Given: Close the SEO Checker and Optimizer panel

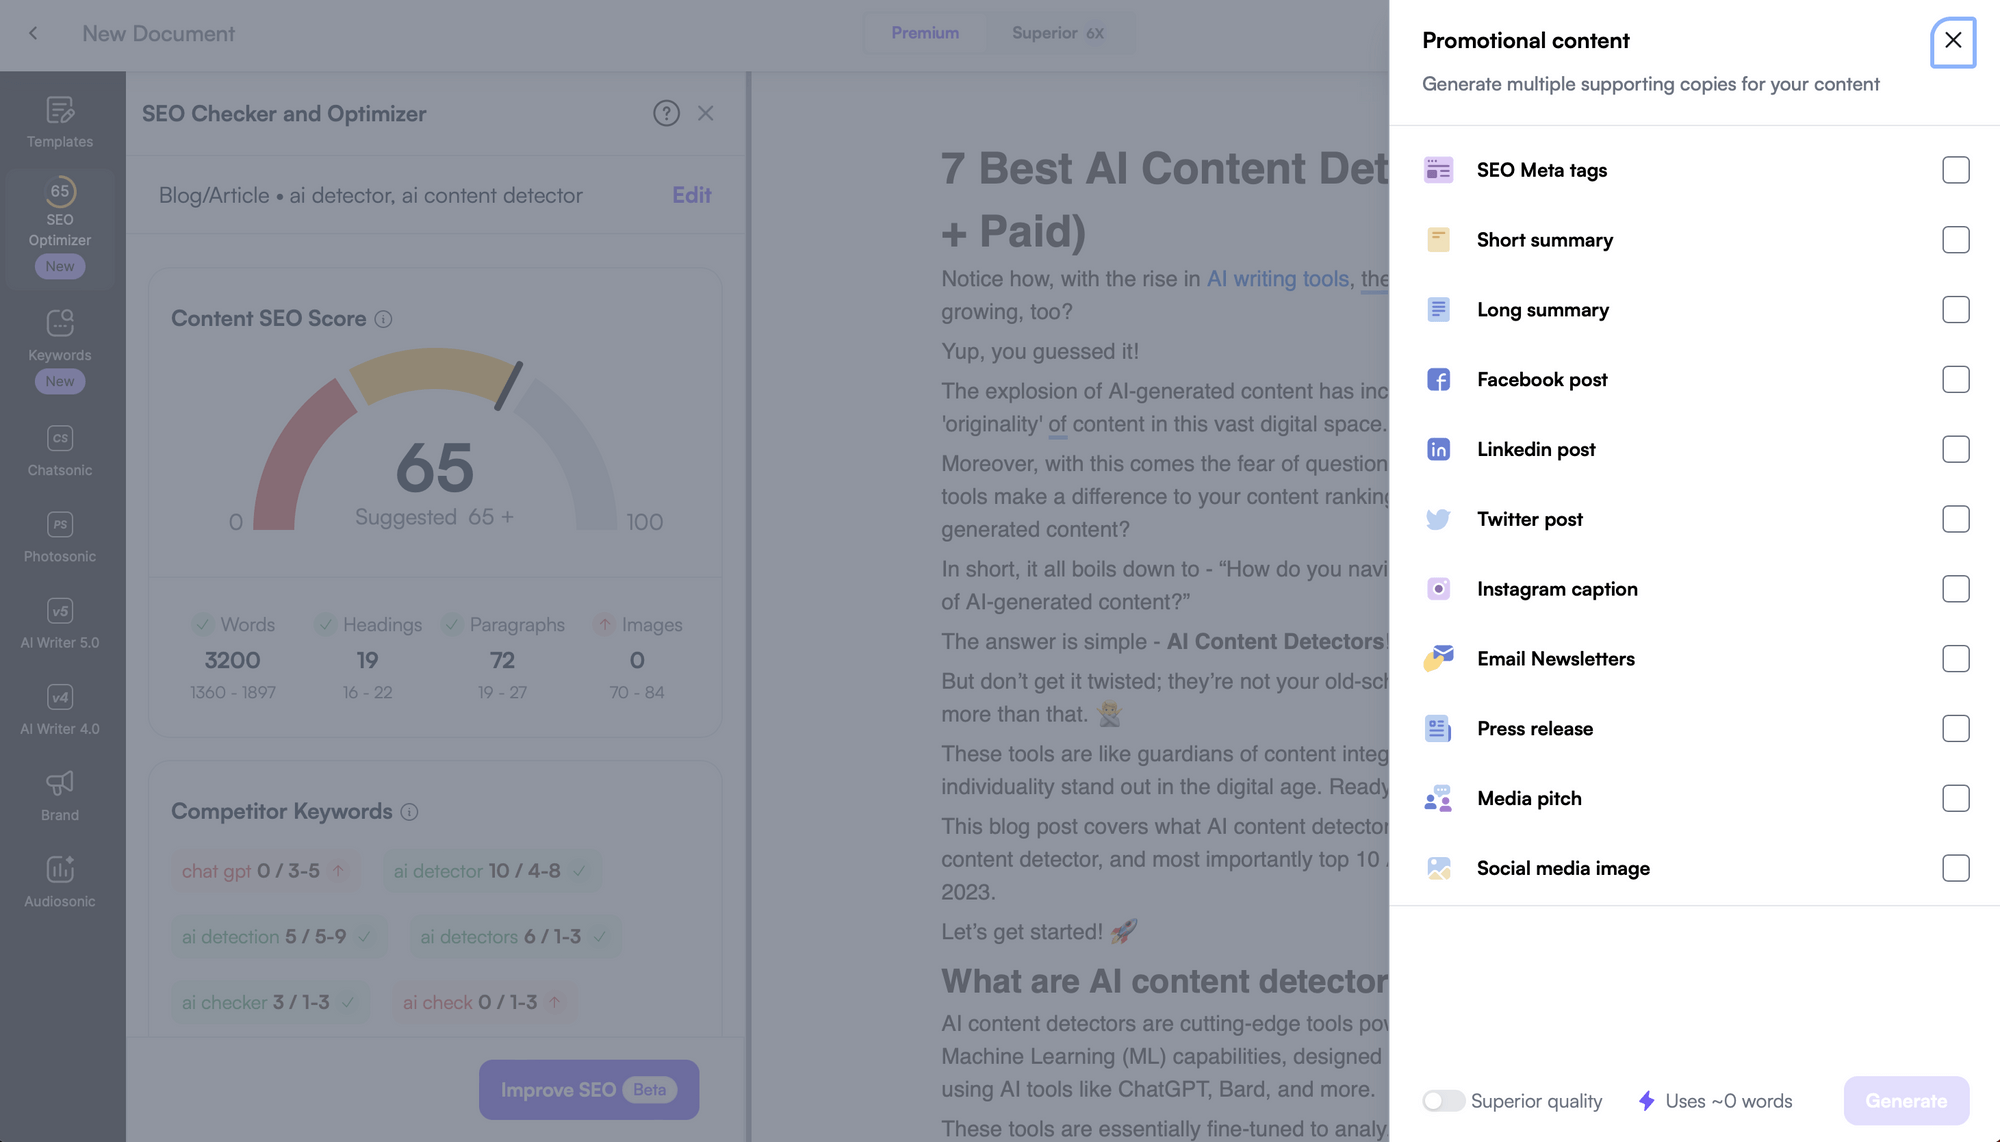Looking at the screenshot, I should tap(706, 113).
